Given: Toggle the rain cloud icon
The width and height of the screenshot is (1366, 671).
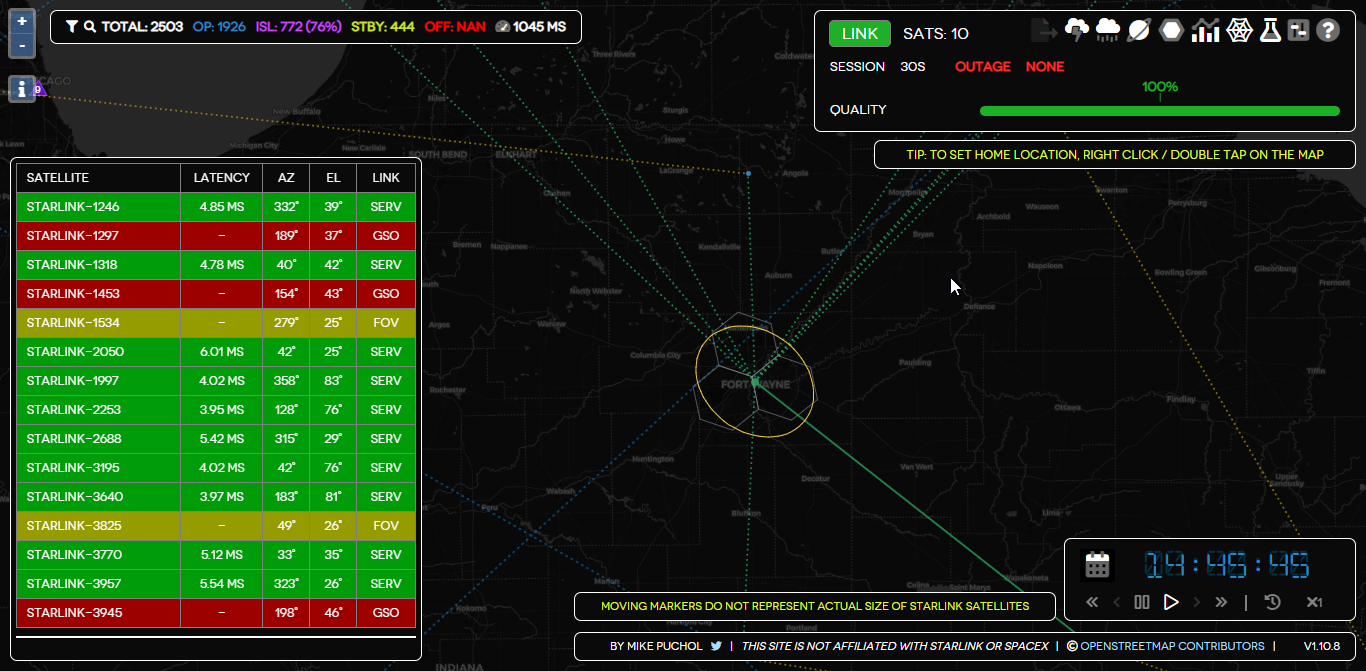Looking at the screenshot, I should click(1108, 31).
